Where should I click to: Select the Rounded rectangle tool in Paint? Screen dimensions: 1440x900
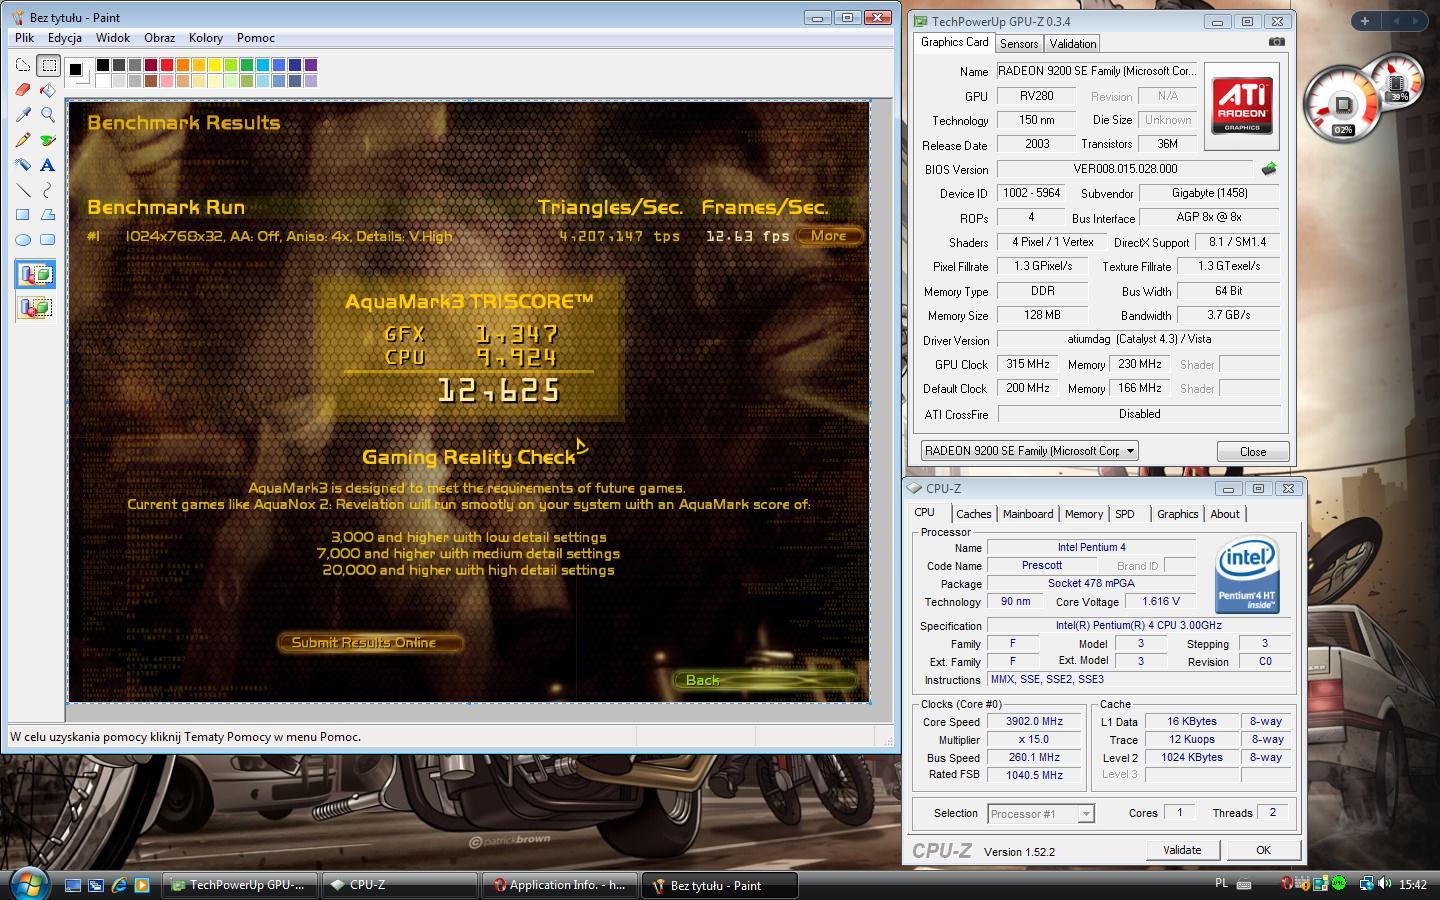click(x=48, y=240)
